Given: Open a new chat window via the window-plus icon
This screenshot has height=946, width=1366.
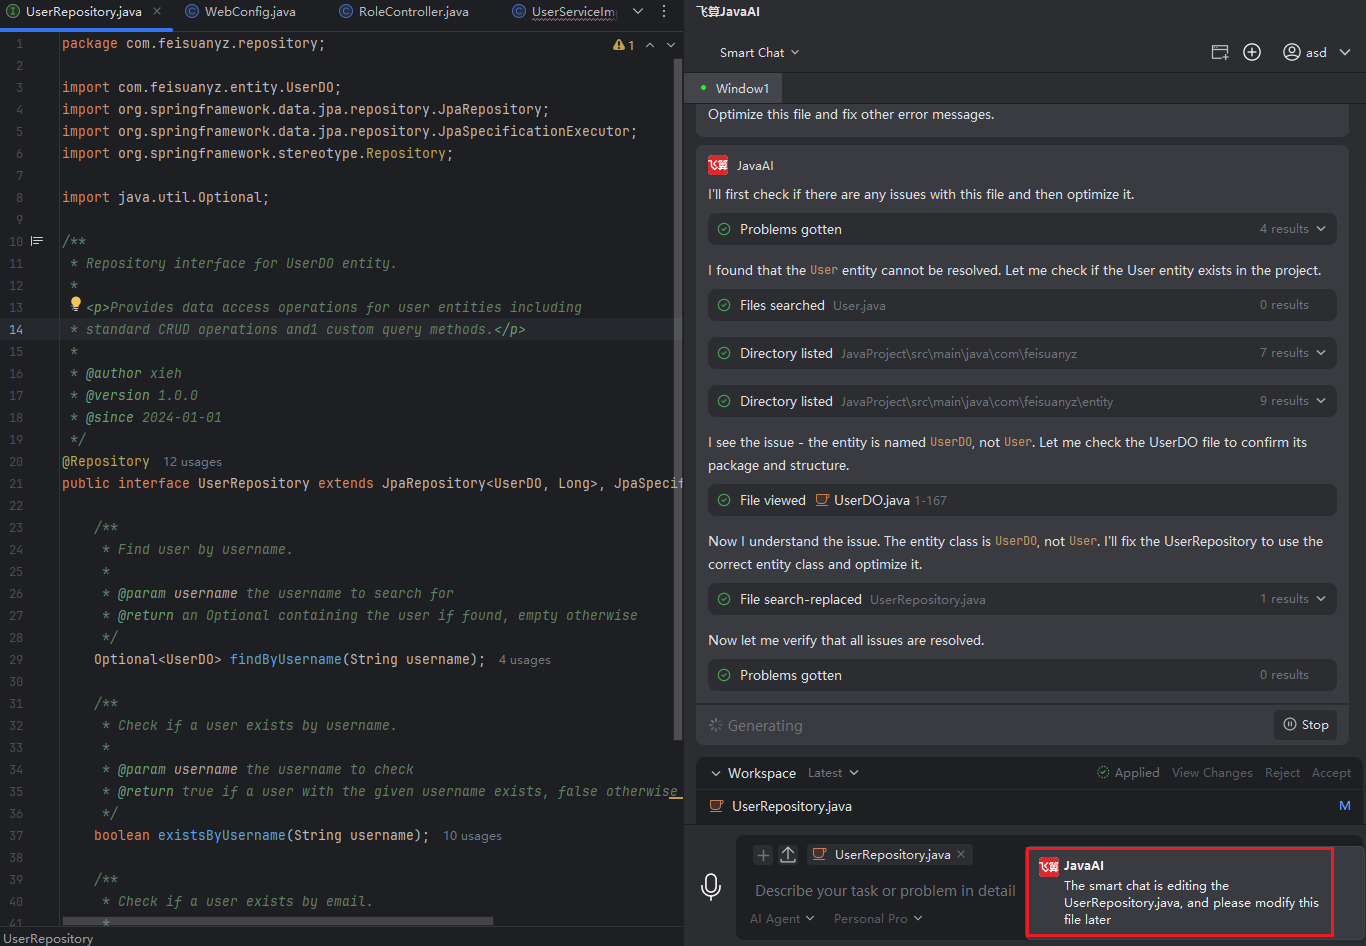Looking at the screenshot, I should 1220,52.
